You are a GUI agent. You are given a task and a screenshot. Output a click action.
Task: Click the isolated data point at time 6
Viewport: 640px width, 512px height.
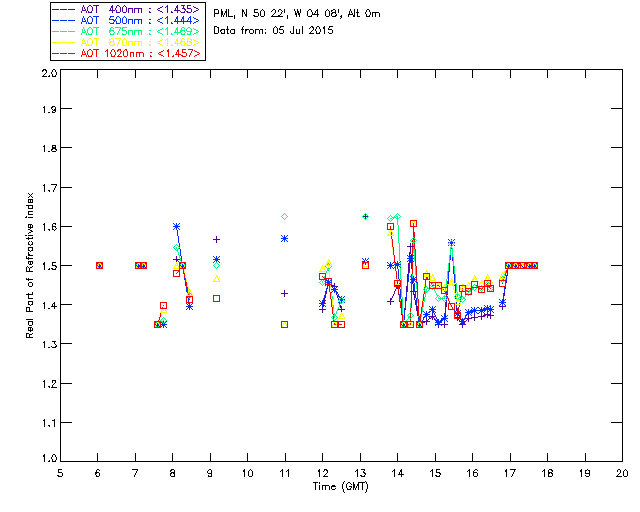[x=99, y=265]
